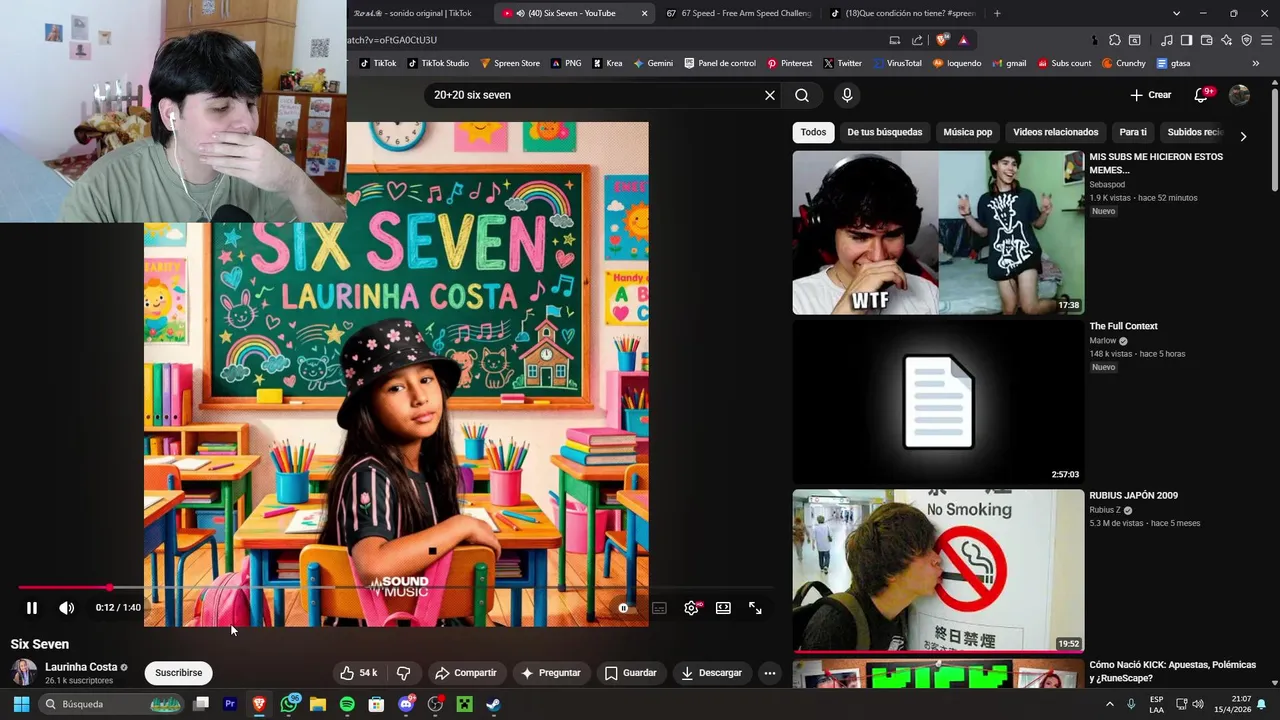Share the video via Compartir
Viewport: 1280px width, 720px height.
point(465,673)
